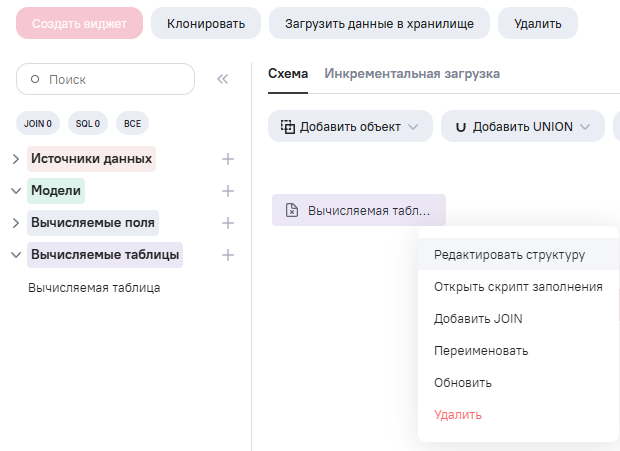The height and width of the screenshot is (451, 620).
Task: Collapse the Модели tree section
Action: click(x=16, y=191)
